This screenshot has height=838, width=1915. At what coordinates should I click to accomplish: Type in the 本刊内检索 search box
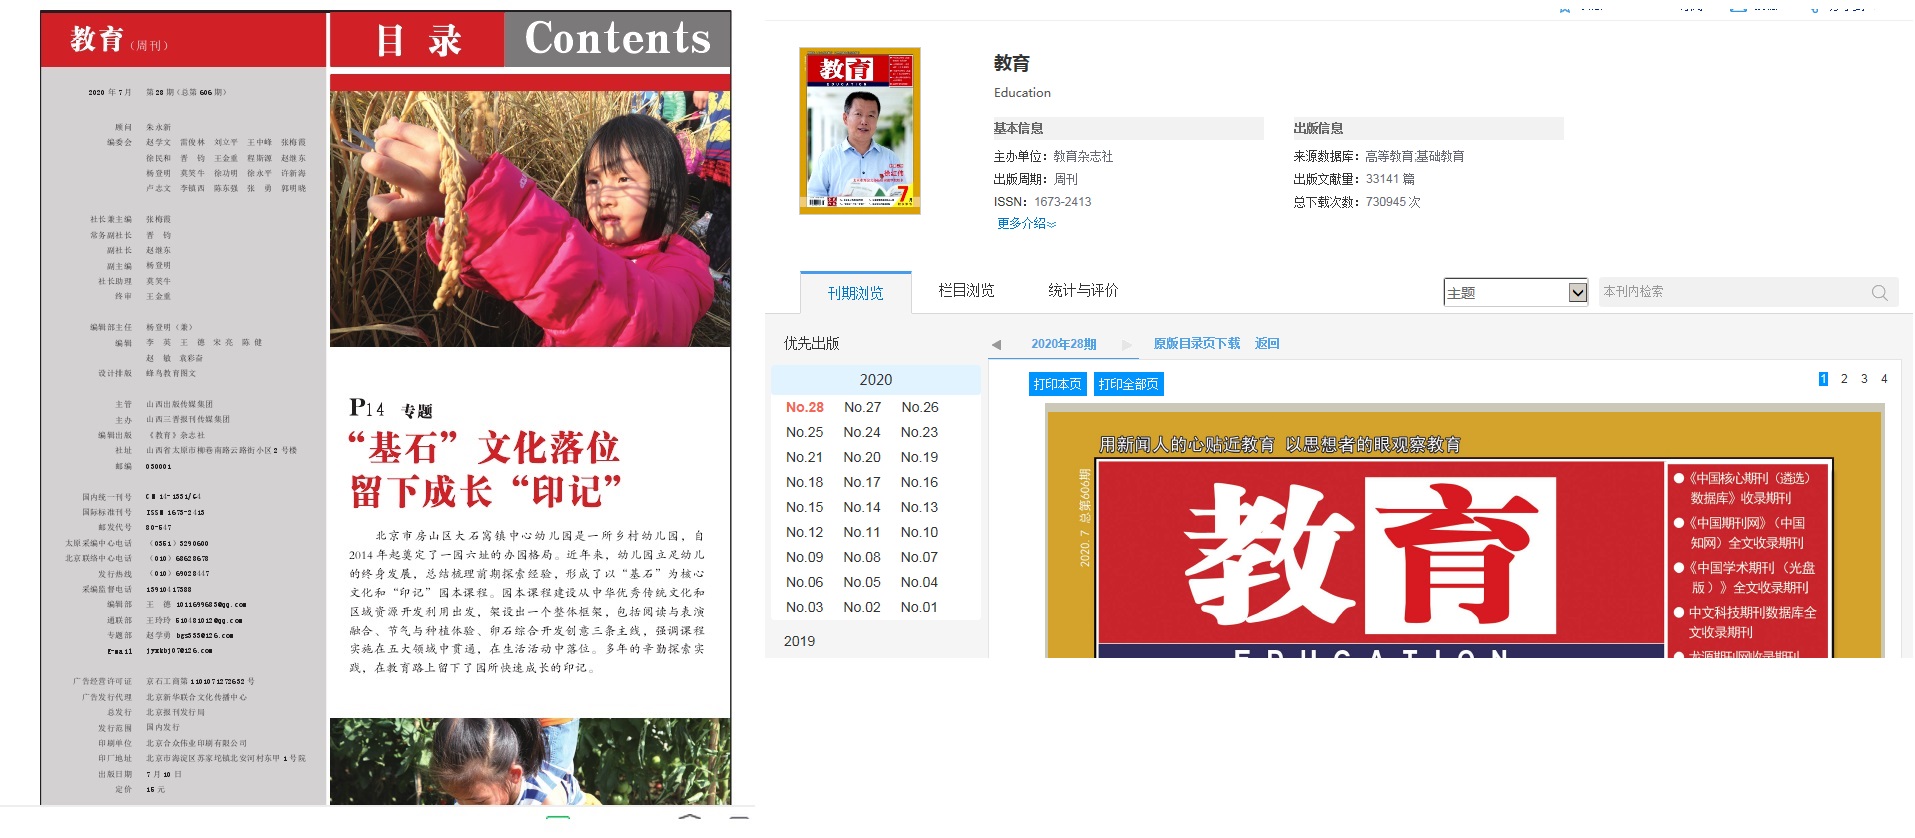pos(1730,292)
